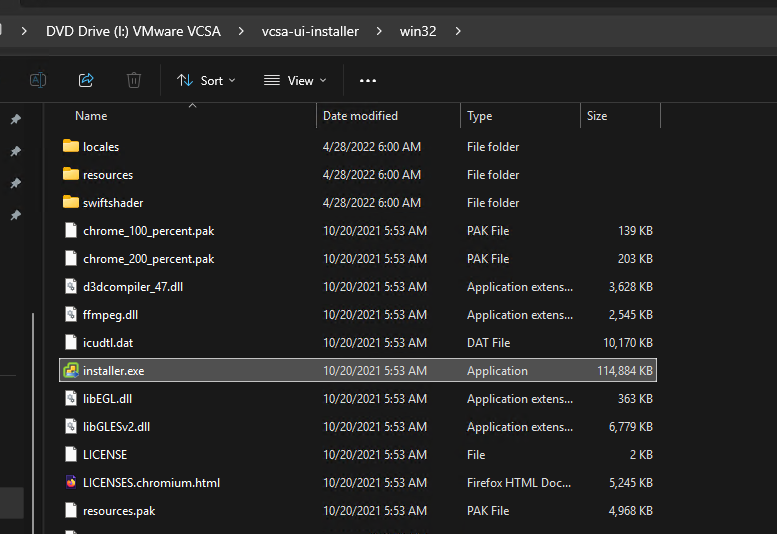Click the ffmpeg.dll file icon
The height and width of the screenshot is (534, 777).
[70, 315]
